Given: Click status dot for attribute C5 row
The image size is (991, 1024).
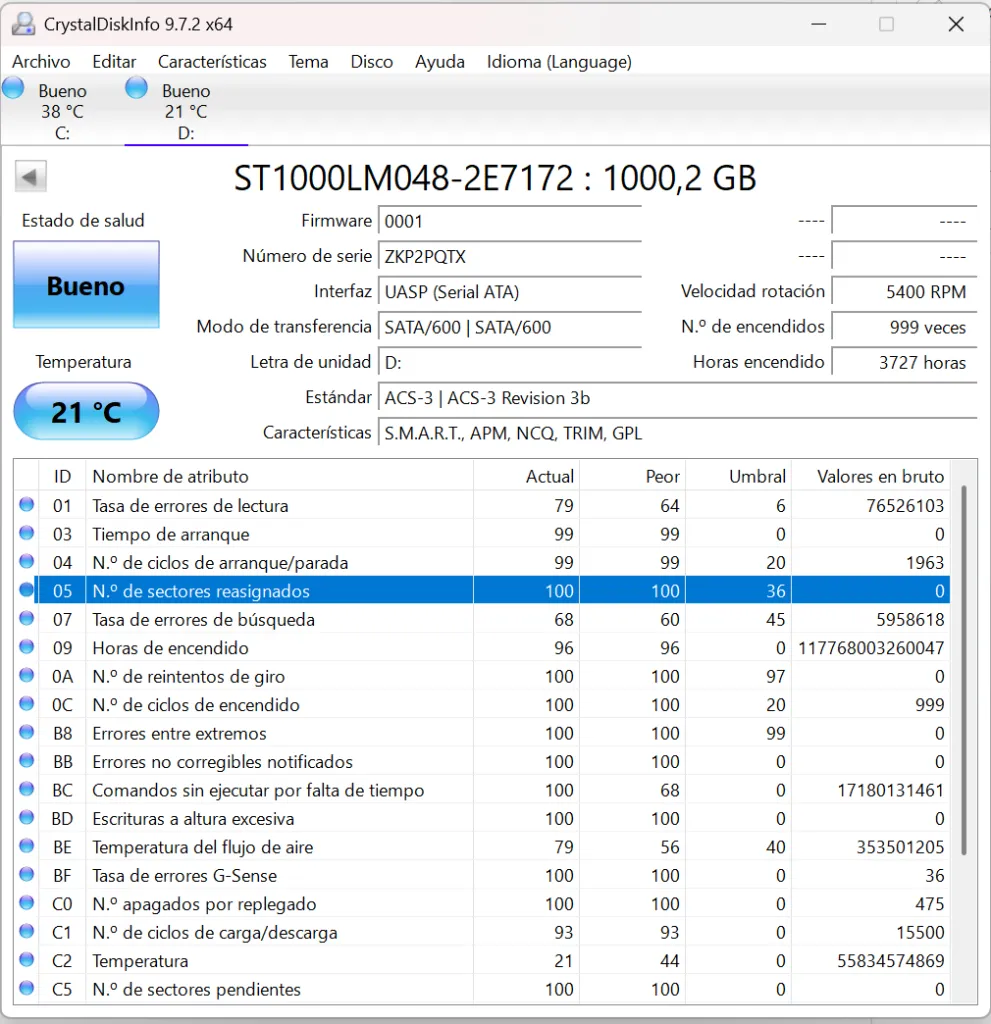Looking at the screenshot, I should 27,988.
